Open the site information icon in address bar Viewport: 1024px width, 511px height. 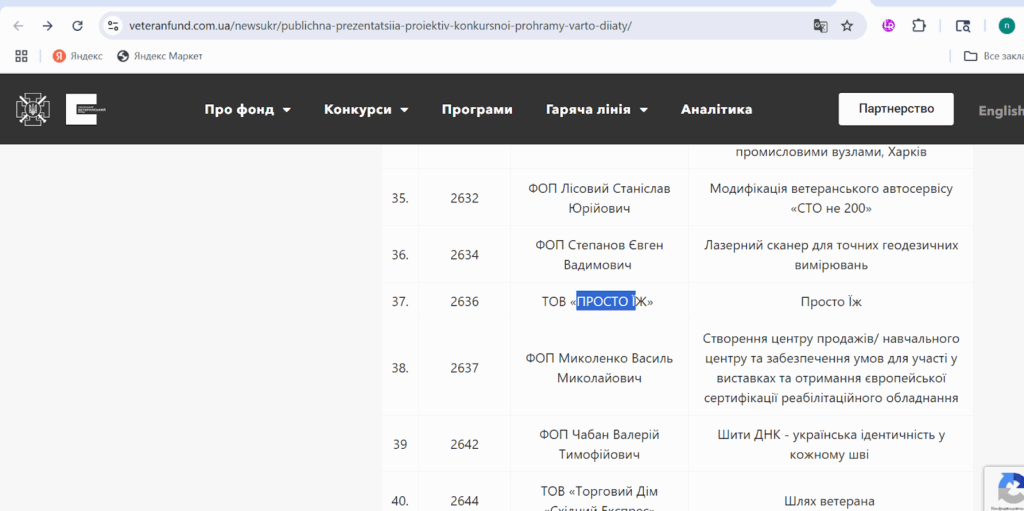[x=112, y=26]
